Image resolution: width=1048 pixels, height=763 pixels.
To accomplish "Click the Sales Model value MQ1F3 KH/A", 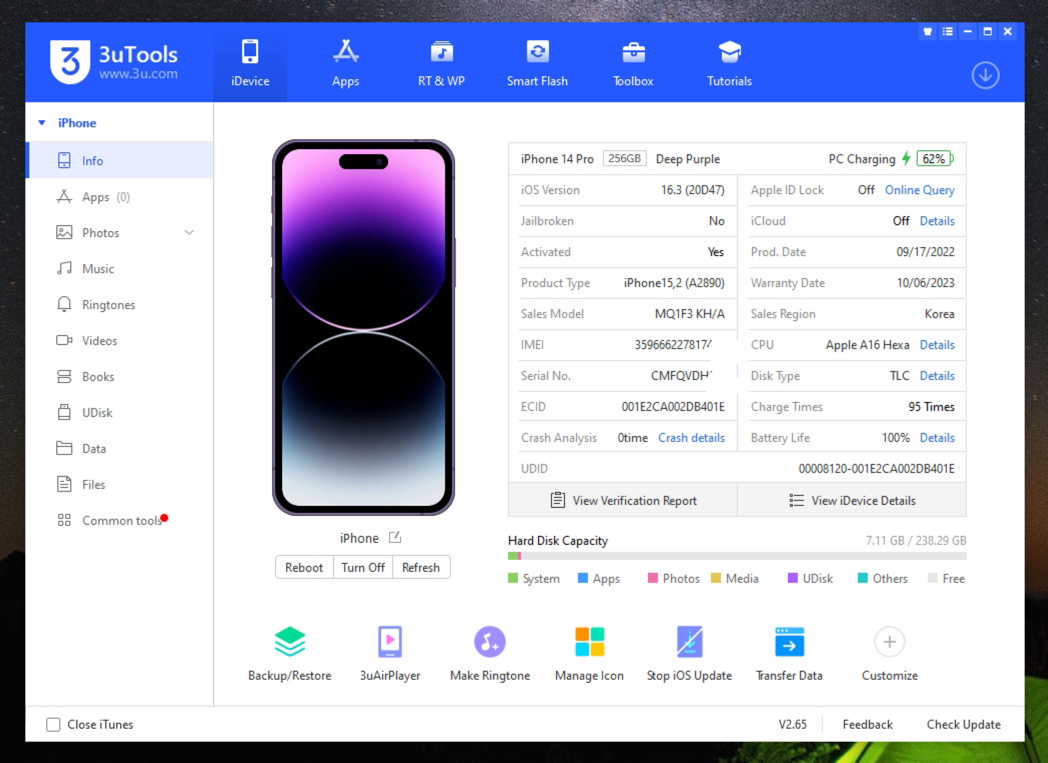I will [x=690, y=314].
